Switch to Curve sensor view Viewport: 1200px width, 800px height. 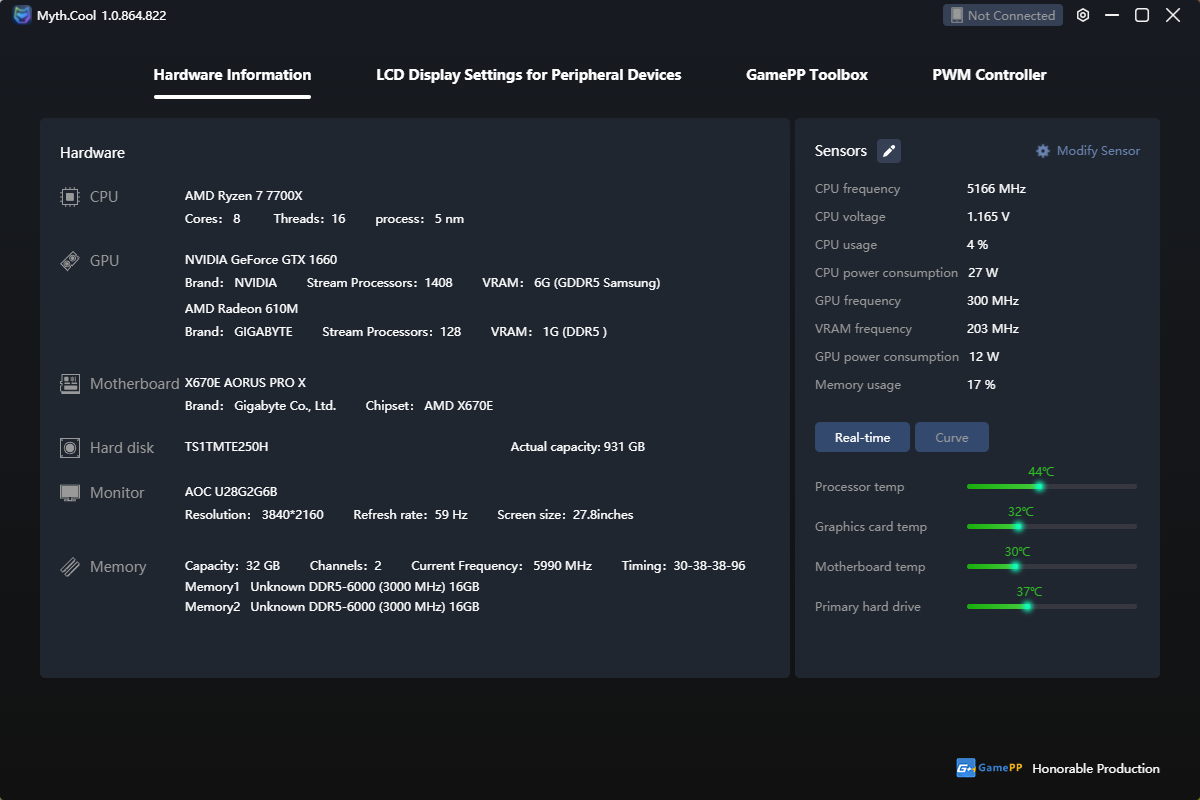point(952,437)
